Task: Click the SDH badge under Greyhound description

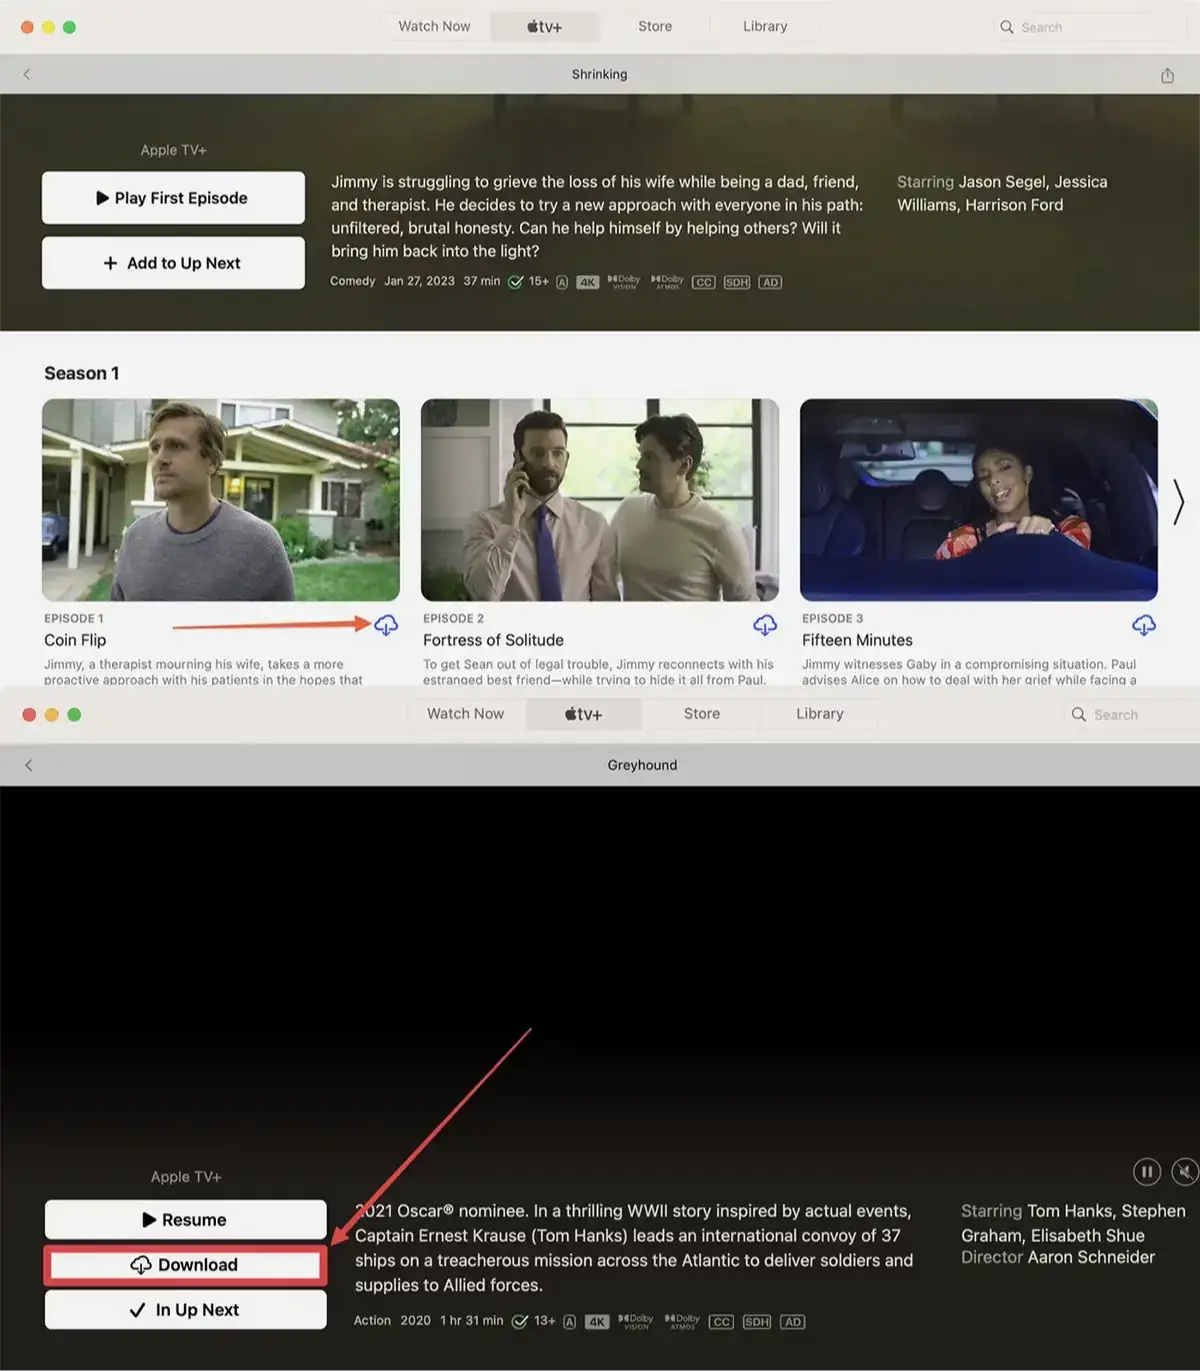Action: 757,1322
